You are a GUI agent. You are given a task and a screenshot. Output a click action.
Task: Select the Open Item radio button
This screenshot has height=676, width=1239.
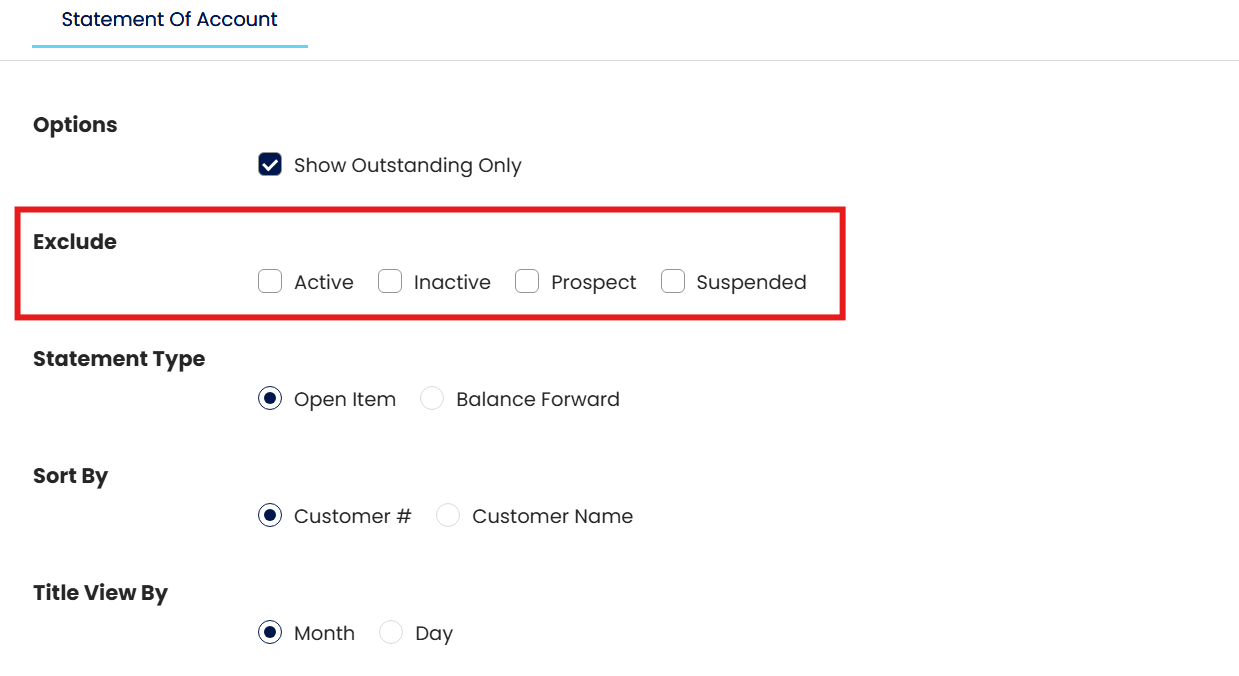270,399
